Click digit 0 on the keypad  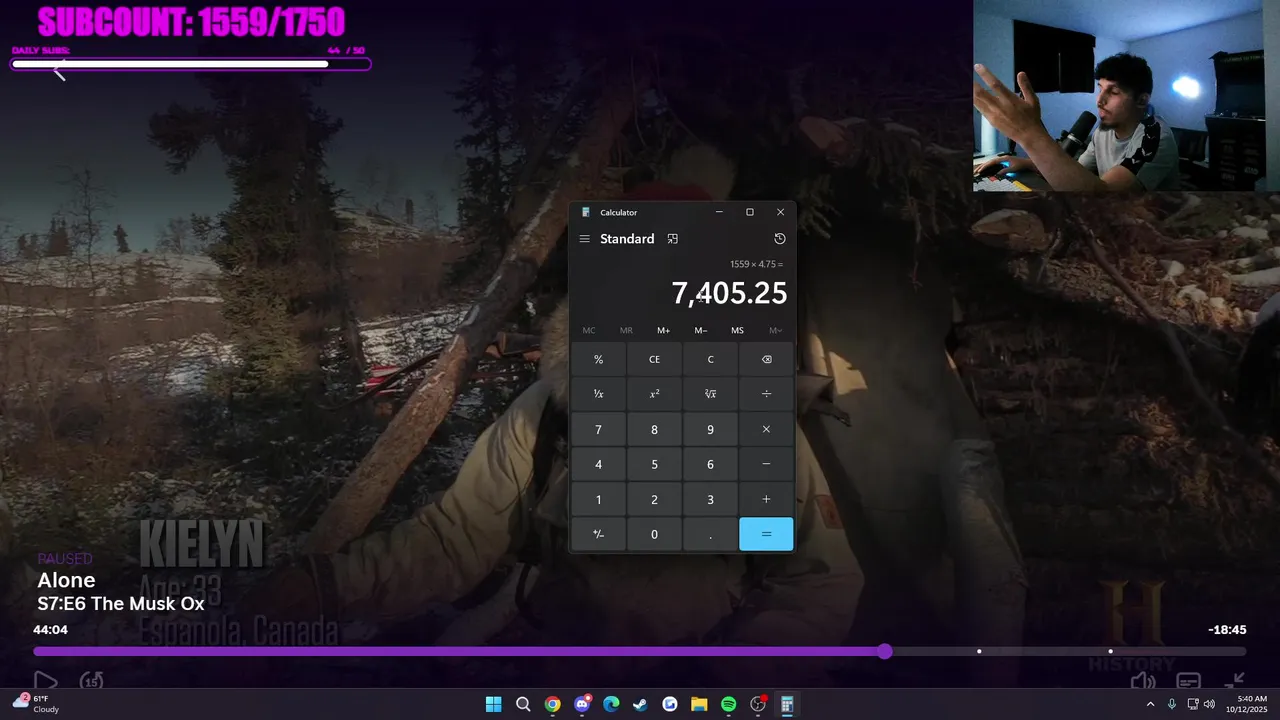(x=654, y=534)
